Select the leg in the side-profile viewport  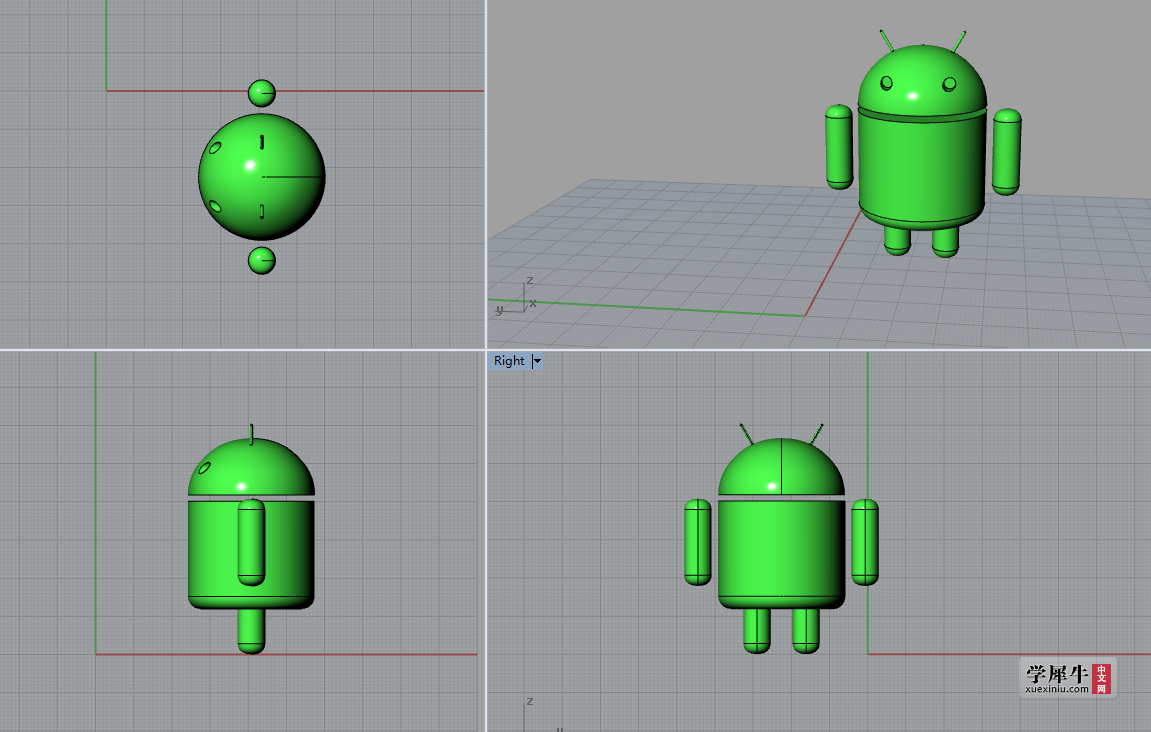tap(251, 631)
